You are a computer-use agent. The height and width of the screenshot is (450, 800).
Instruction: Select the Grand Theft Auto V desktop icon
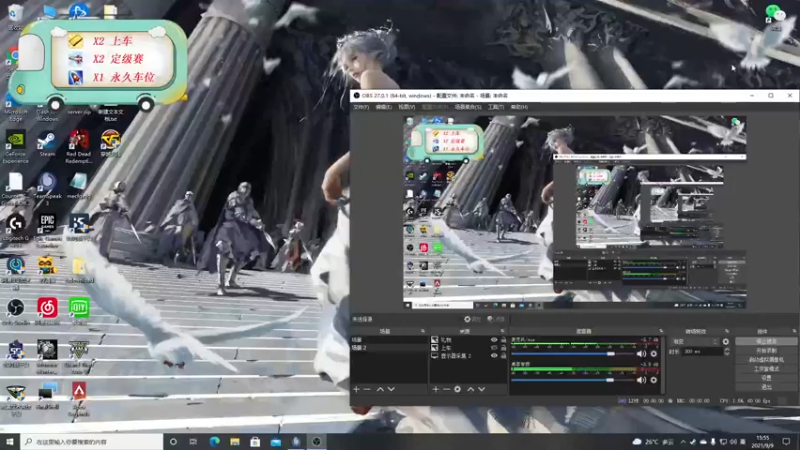(x=79, y=357)
